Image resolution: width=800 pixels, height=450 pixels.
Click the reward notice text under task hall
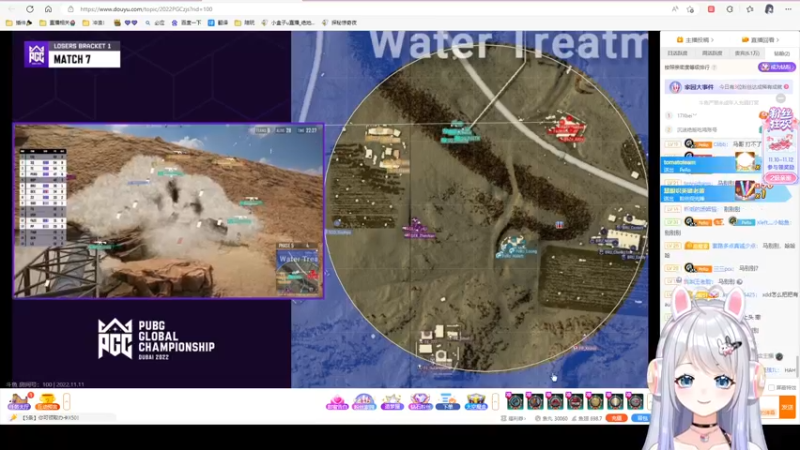tap(50, 417)
